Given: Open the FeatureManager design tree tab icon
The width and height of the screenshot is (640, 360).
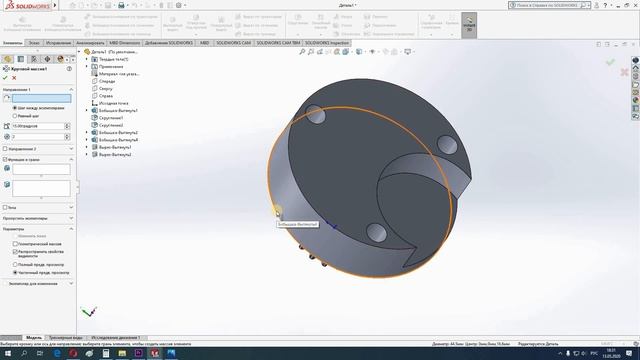Looking at the screenshot, I should tap(7, 59).
